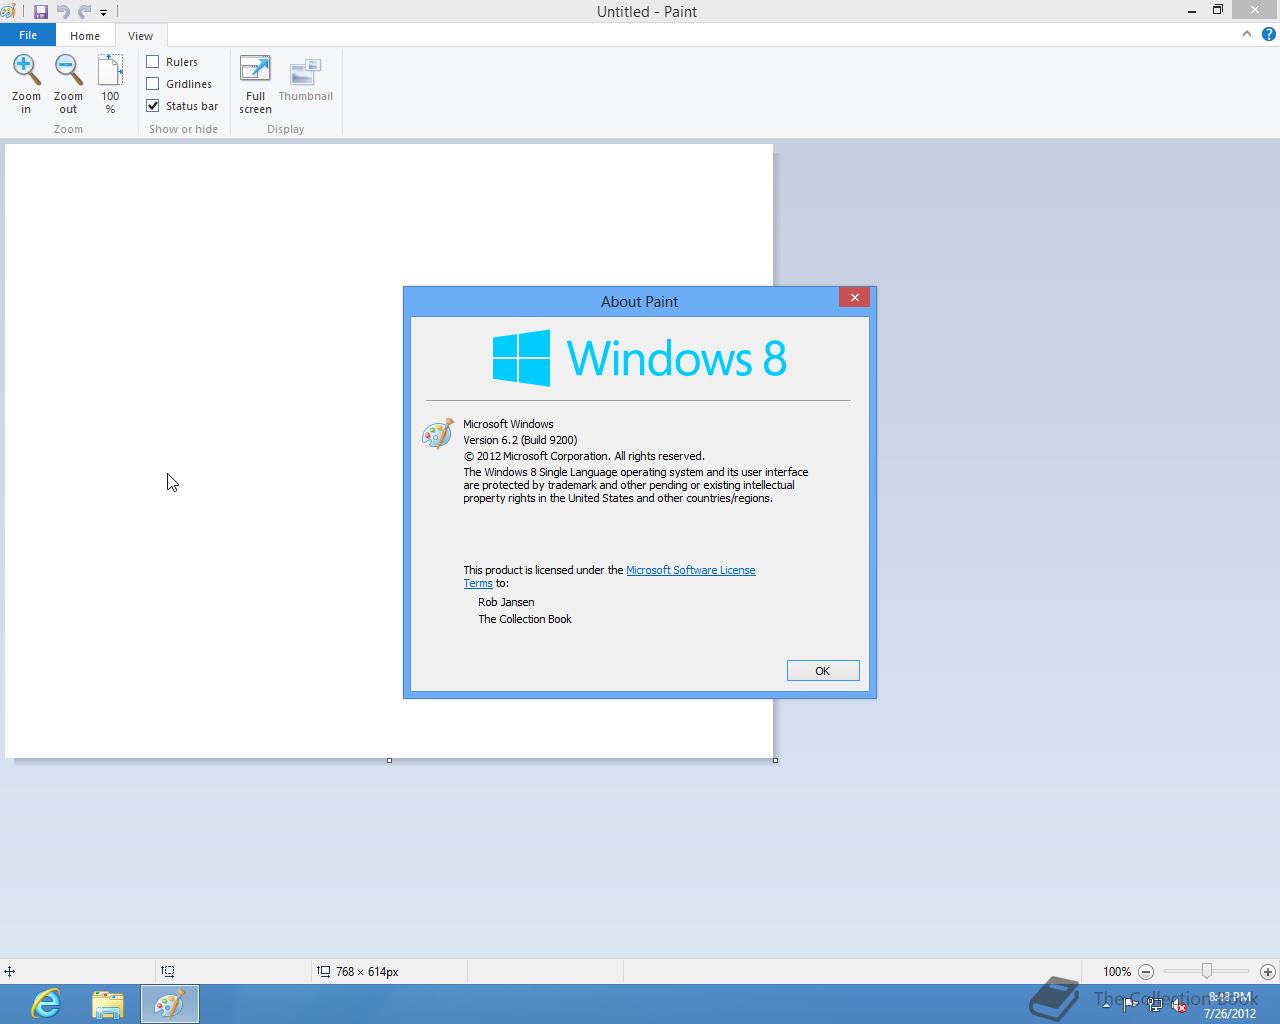Click the Zoom in magnifier icon
The image size is (1280, 1024).
pyautogui.click(x=26, y=70)
